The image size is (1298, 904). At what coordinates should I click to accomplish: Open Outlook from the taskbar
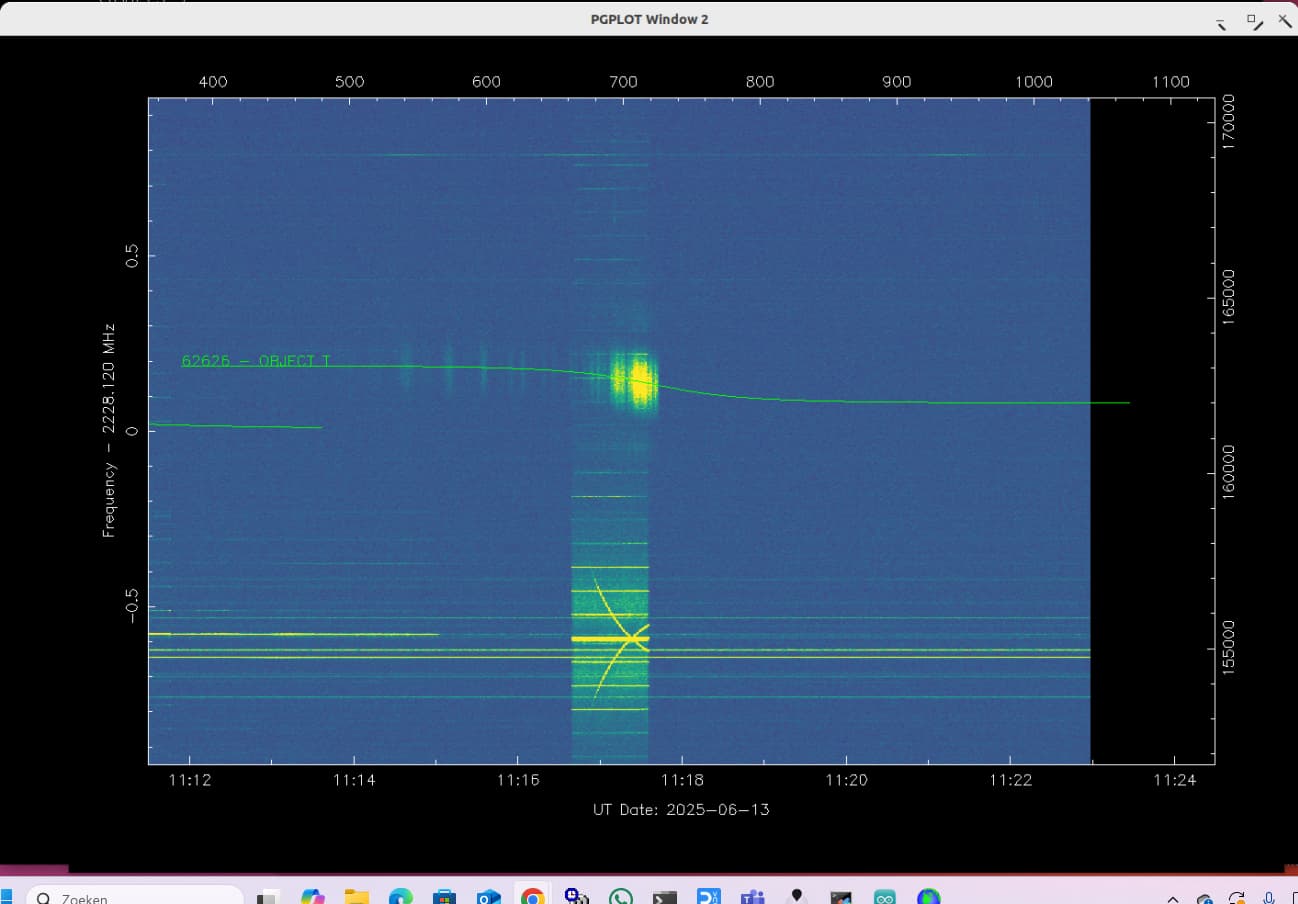click(x=489, y=897)
